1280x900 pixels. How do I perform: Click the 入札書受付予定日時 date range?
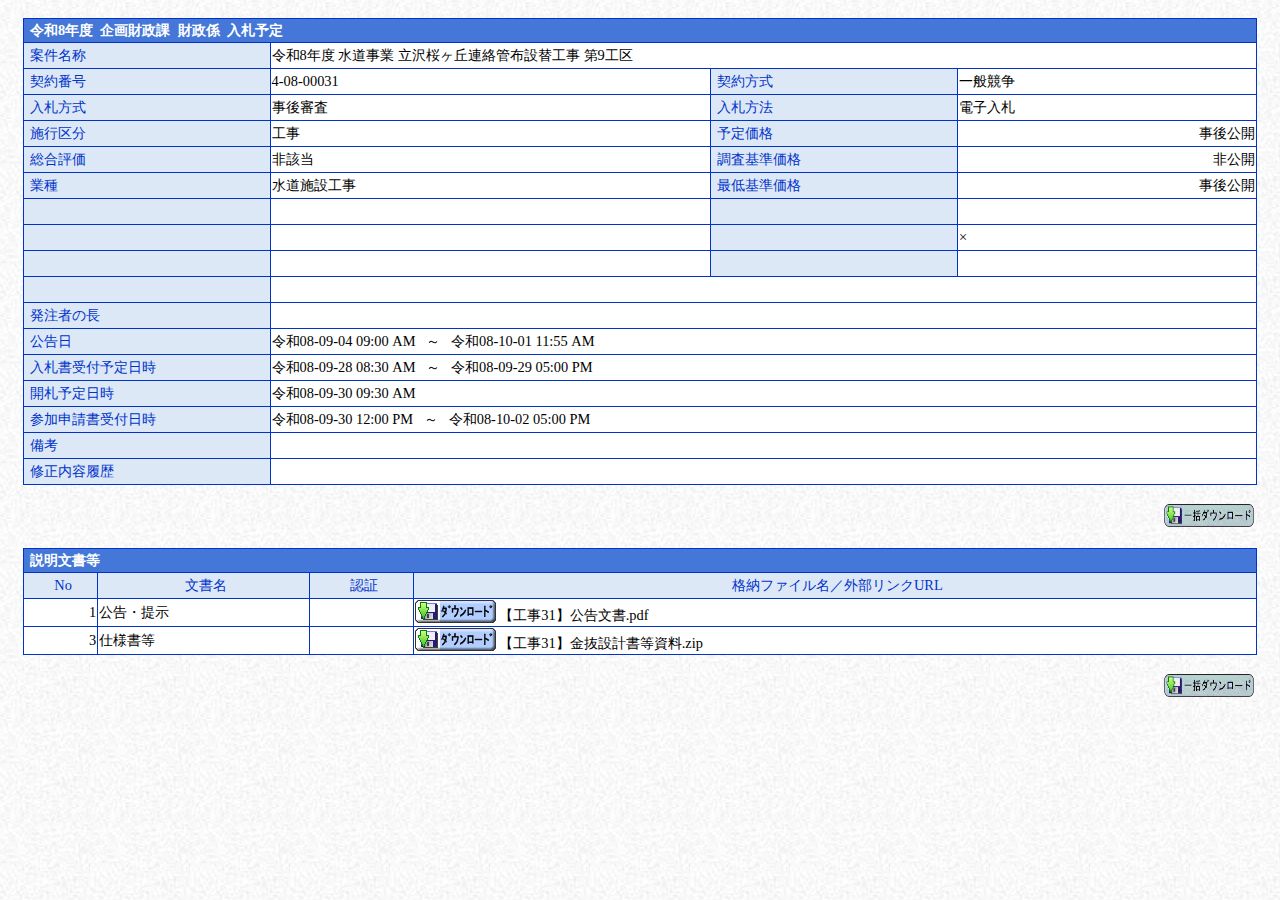[x=432, y=368]
